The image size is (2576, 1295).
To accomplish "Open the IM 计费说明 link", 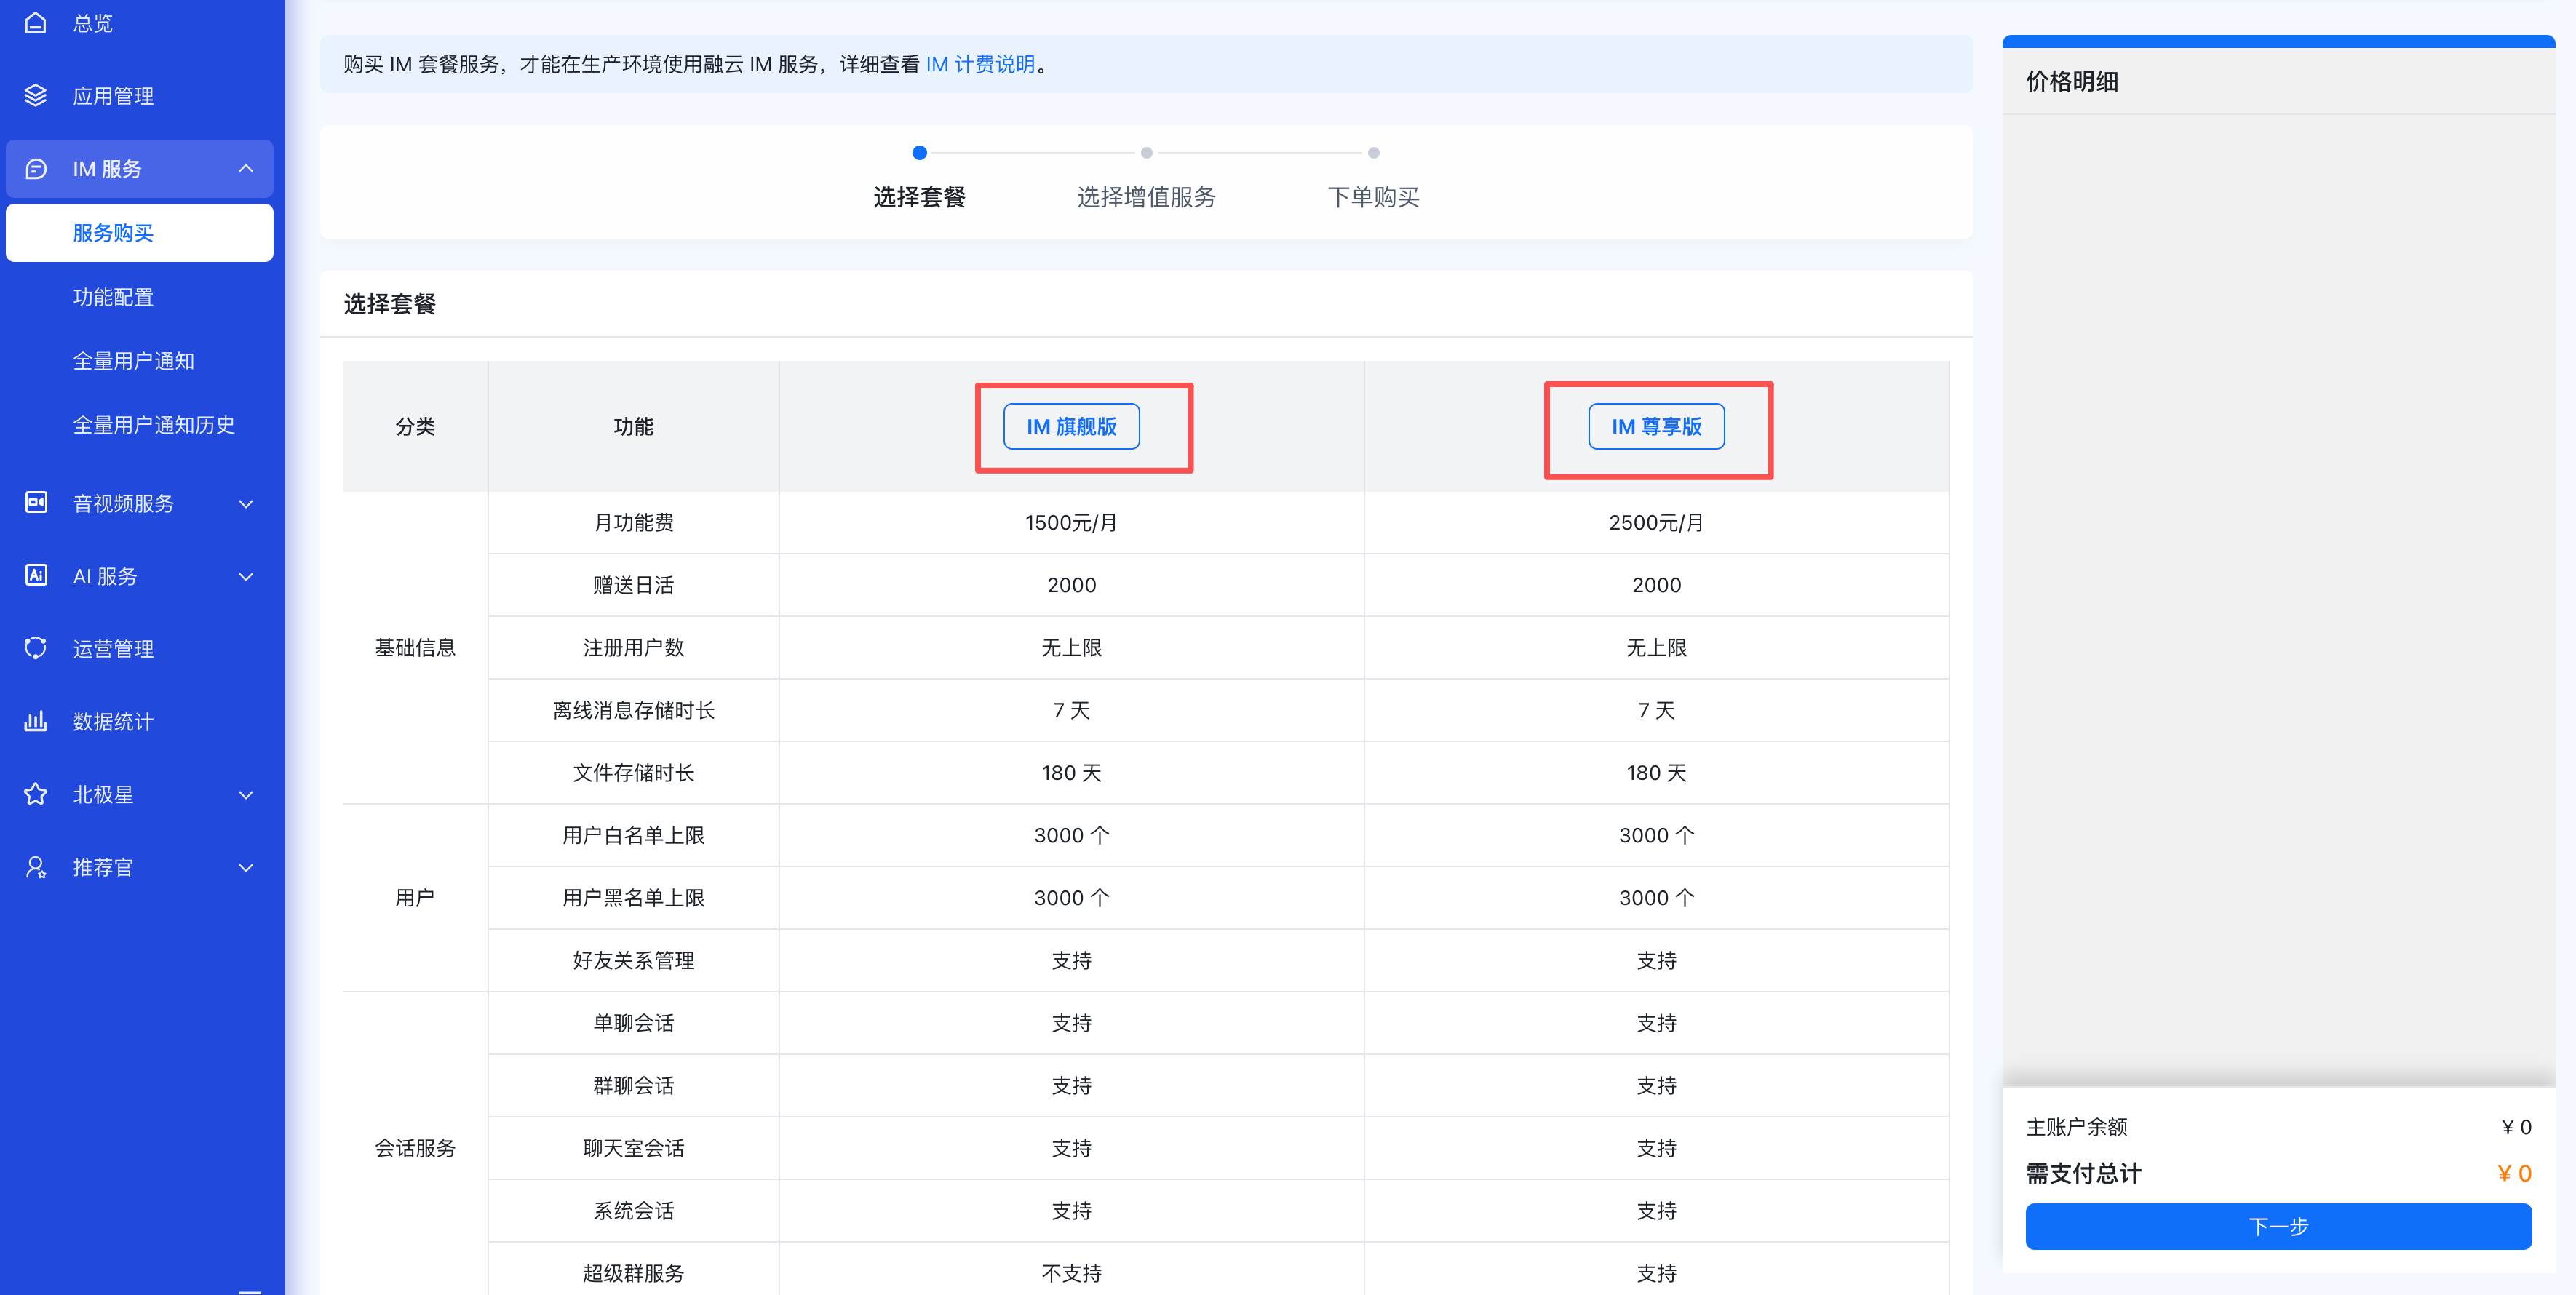I will (x=980, y=64).
